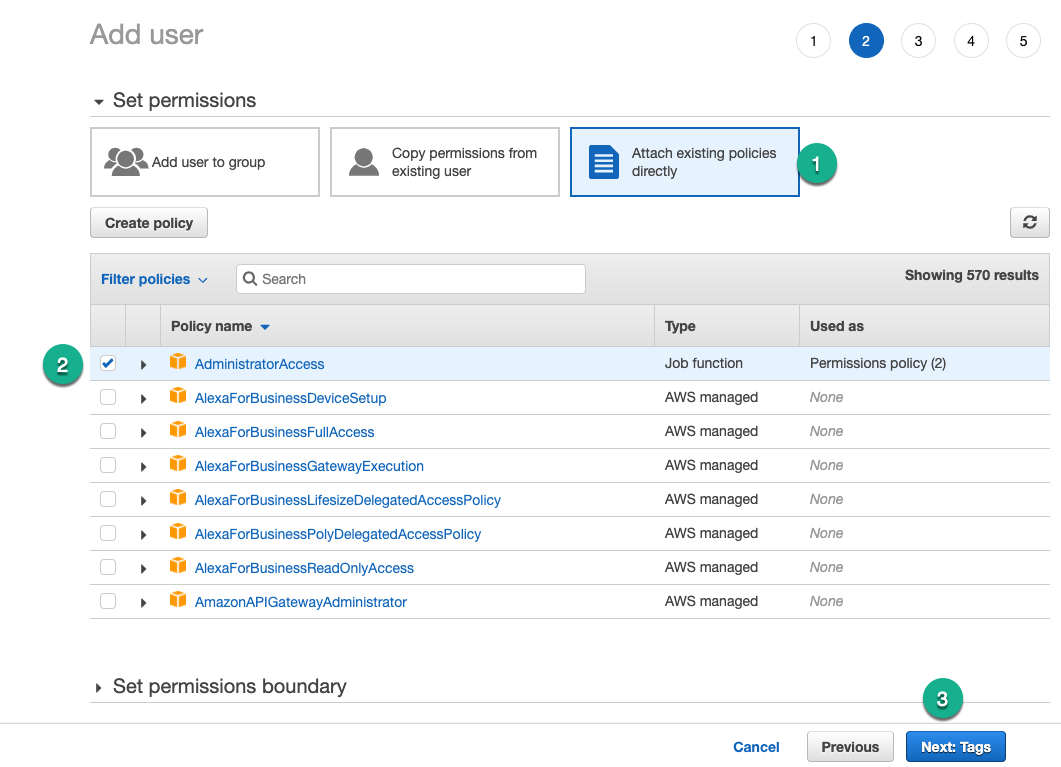Expand the Set permissions boundary section
The width and height of the screenshot is (1061, 767).
[x=99, y=688]
